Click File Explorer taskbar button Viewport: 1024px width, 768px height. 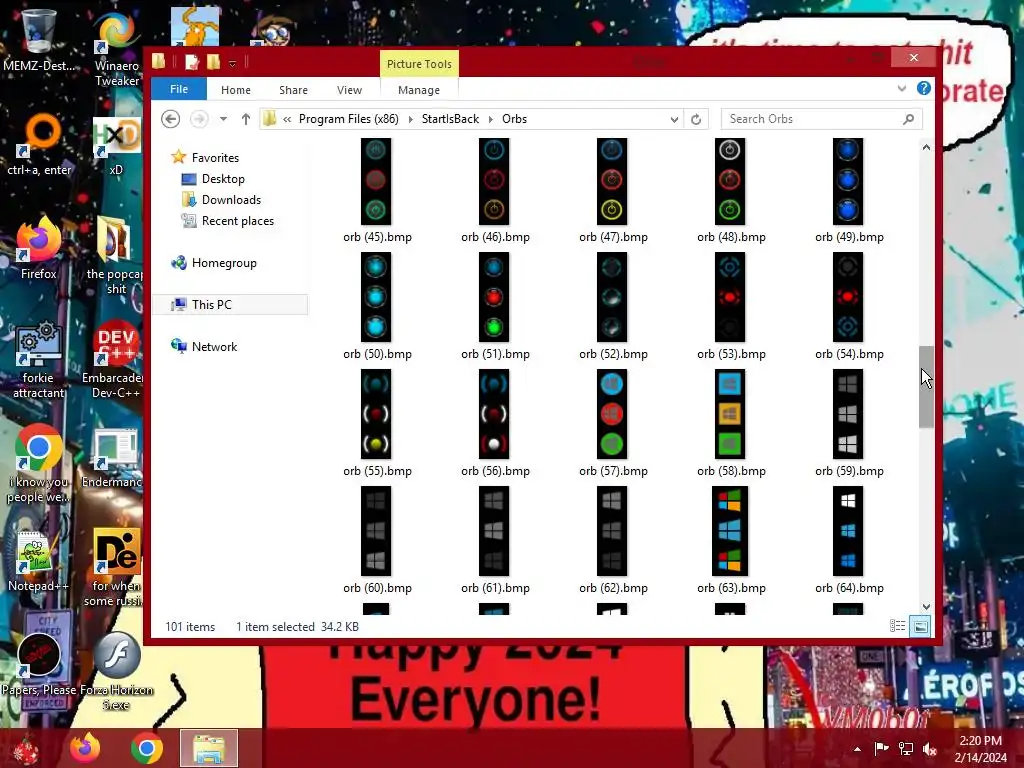click(x=209, y=748)
